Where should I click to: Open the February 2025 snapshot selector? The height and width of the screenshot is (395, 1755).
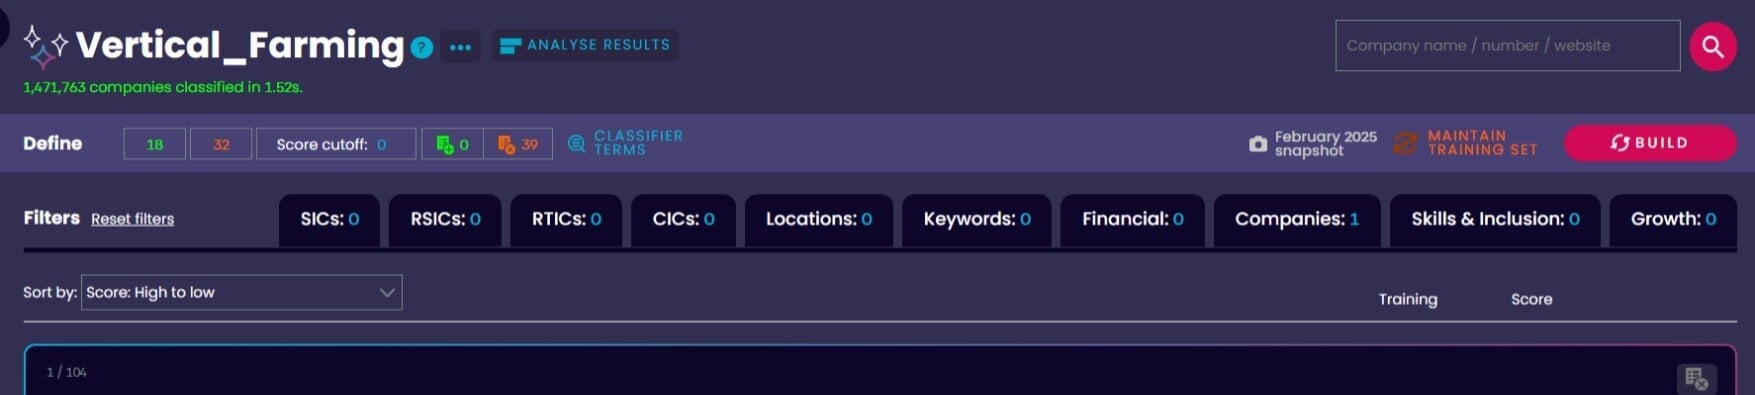[1325, 143]
